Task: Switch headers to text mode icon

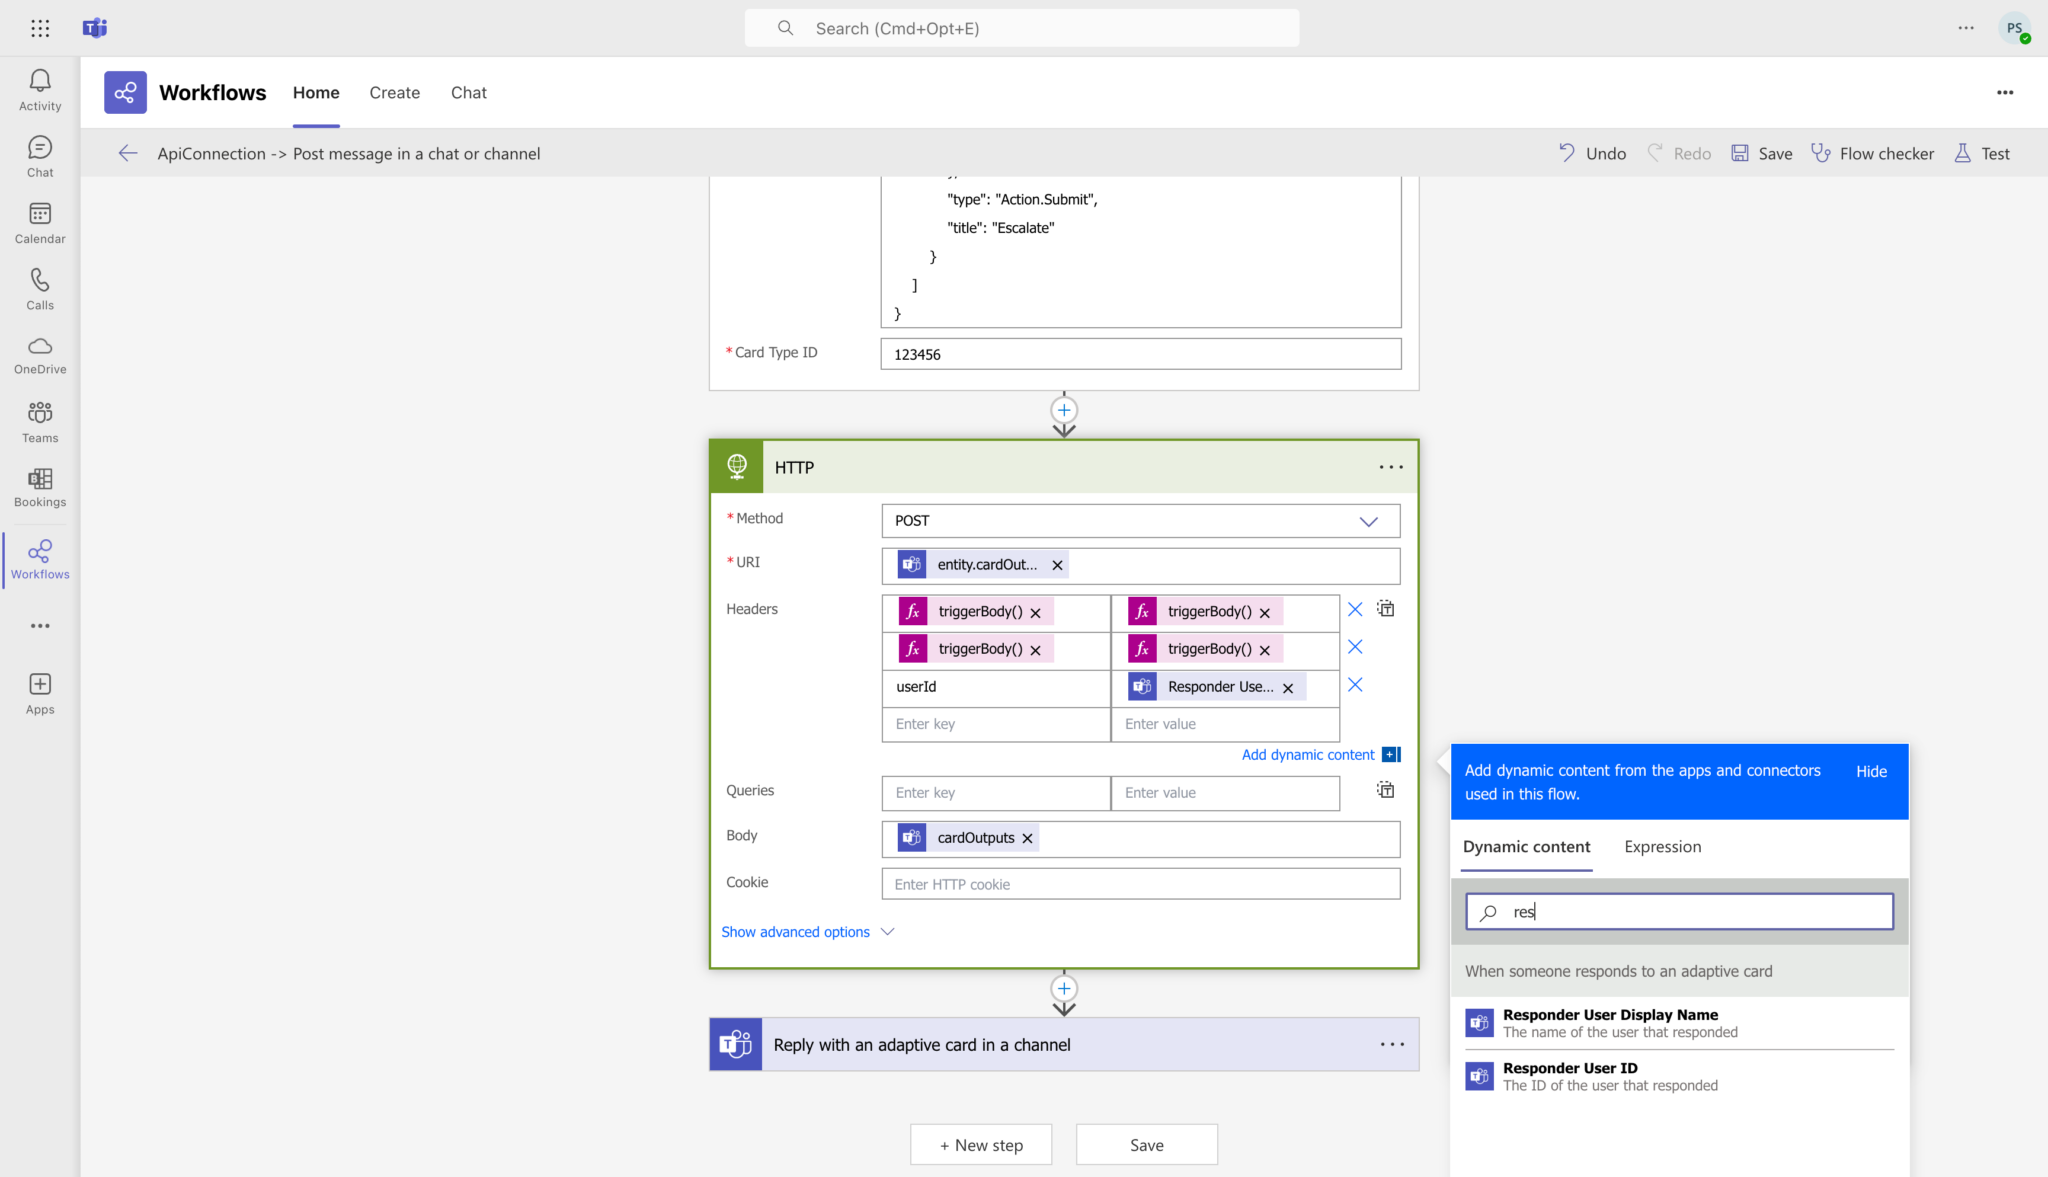Action: pyautogui.click(x=1385, y=608)
